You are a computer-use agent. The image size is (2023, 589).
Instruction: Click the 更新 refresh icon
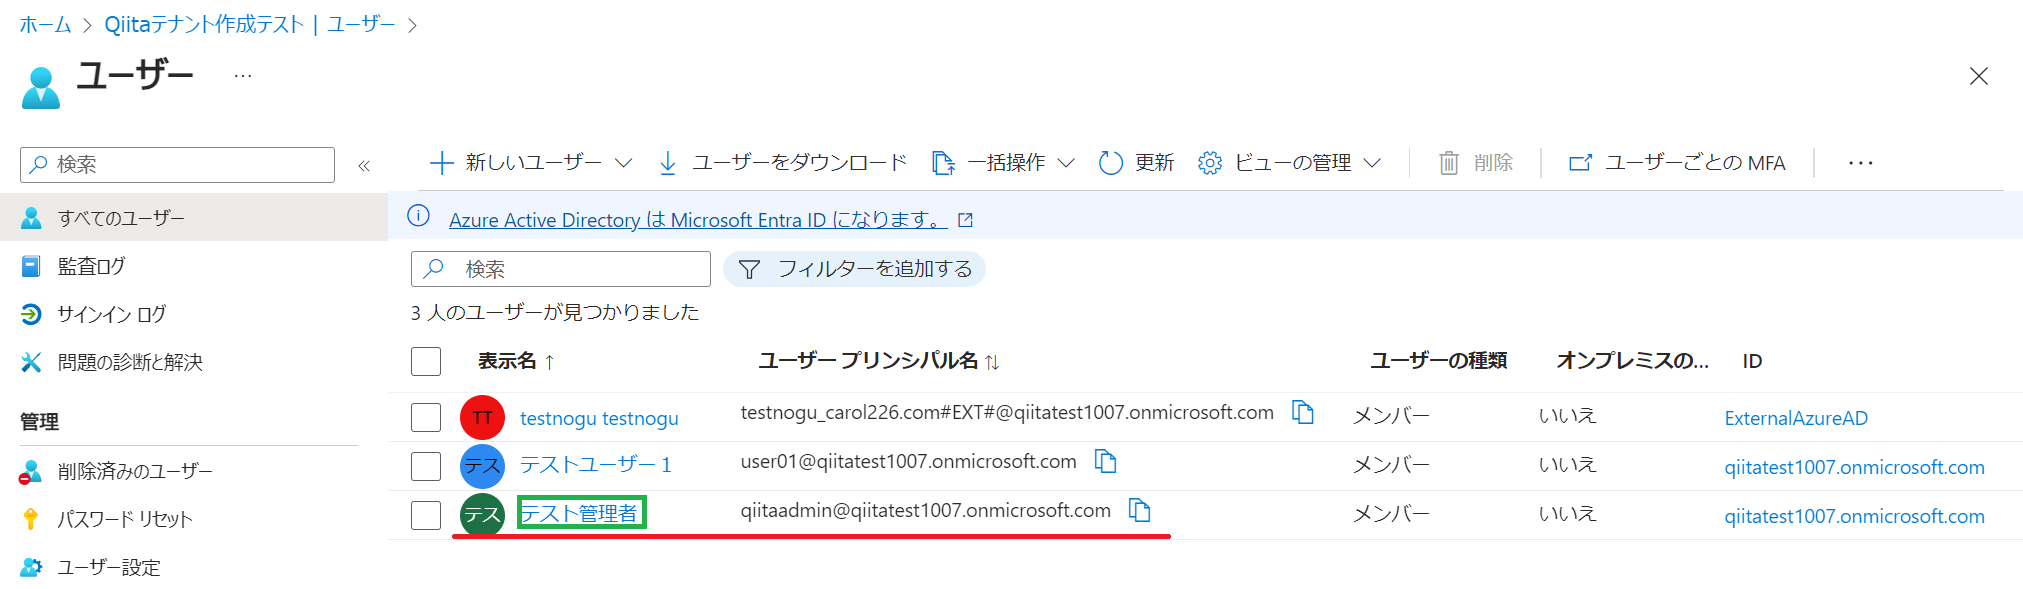[x=1110, y=163]
